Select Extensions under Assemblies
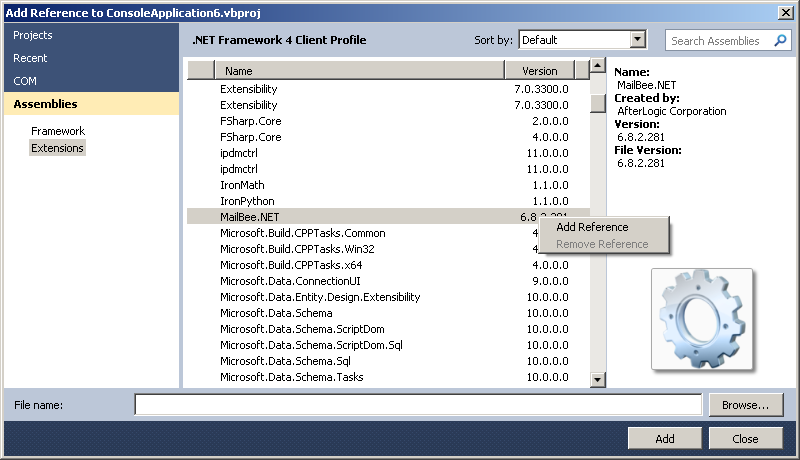Image resolution: width=800 pixels, height=460 pixels. [57, 148]
